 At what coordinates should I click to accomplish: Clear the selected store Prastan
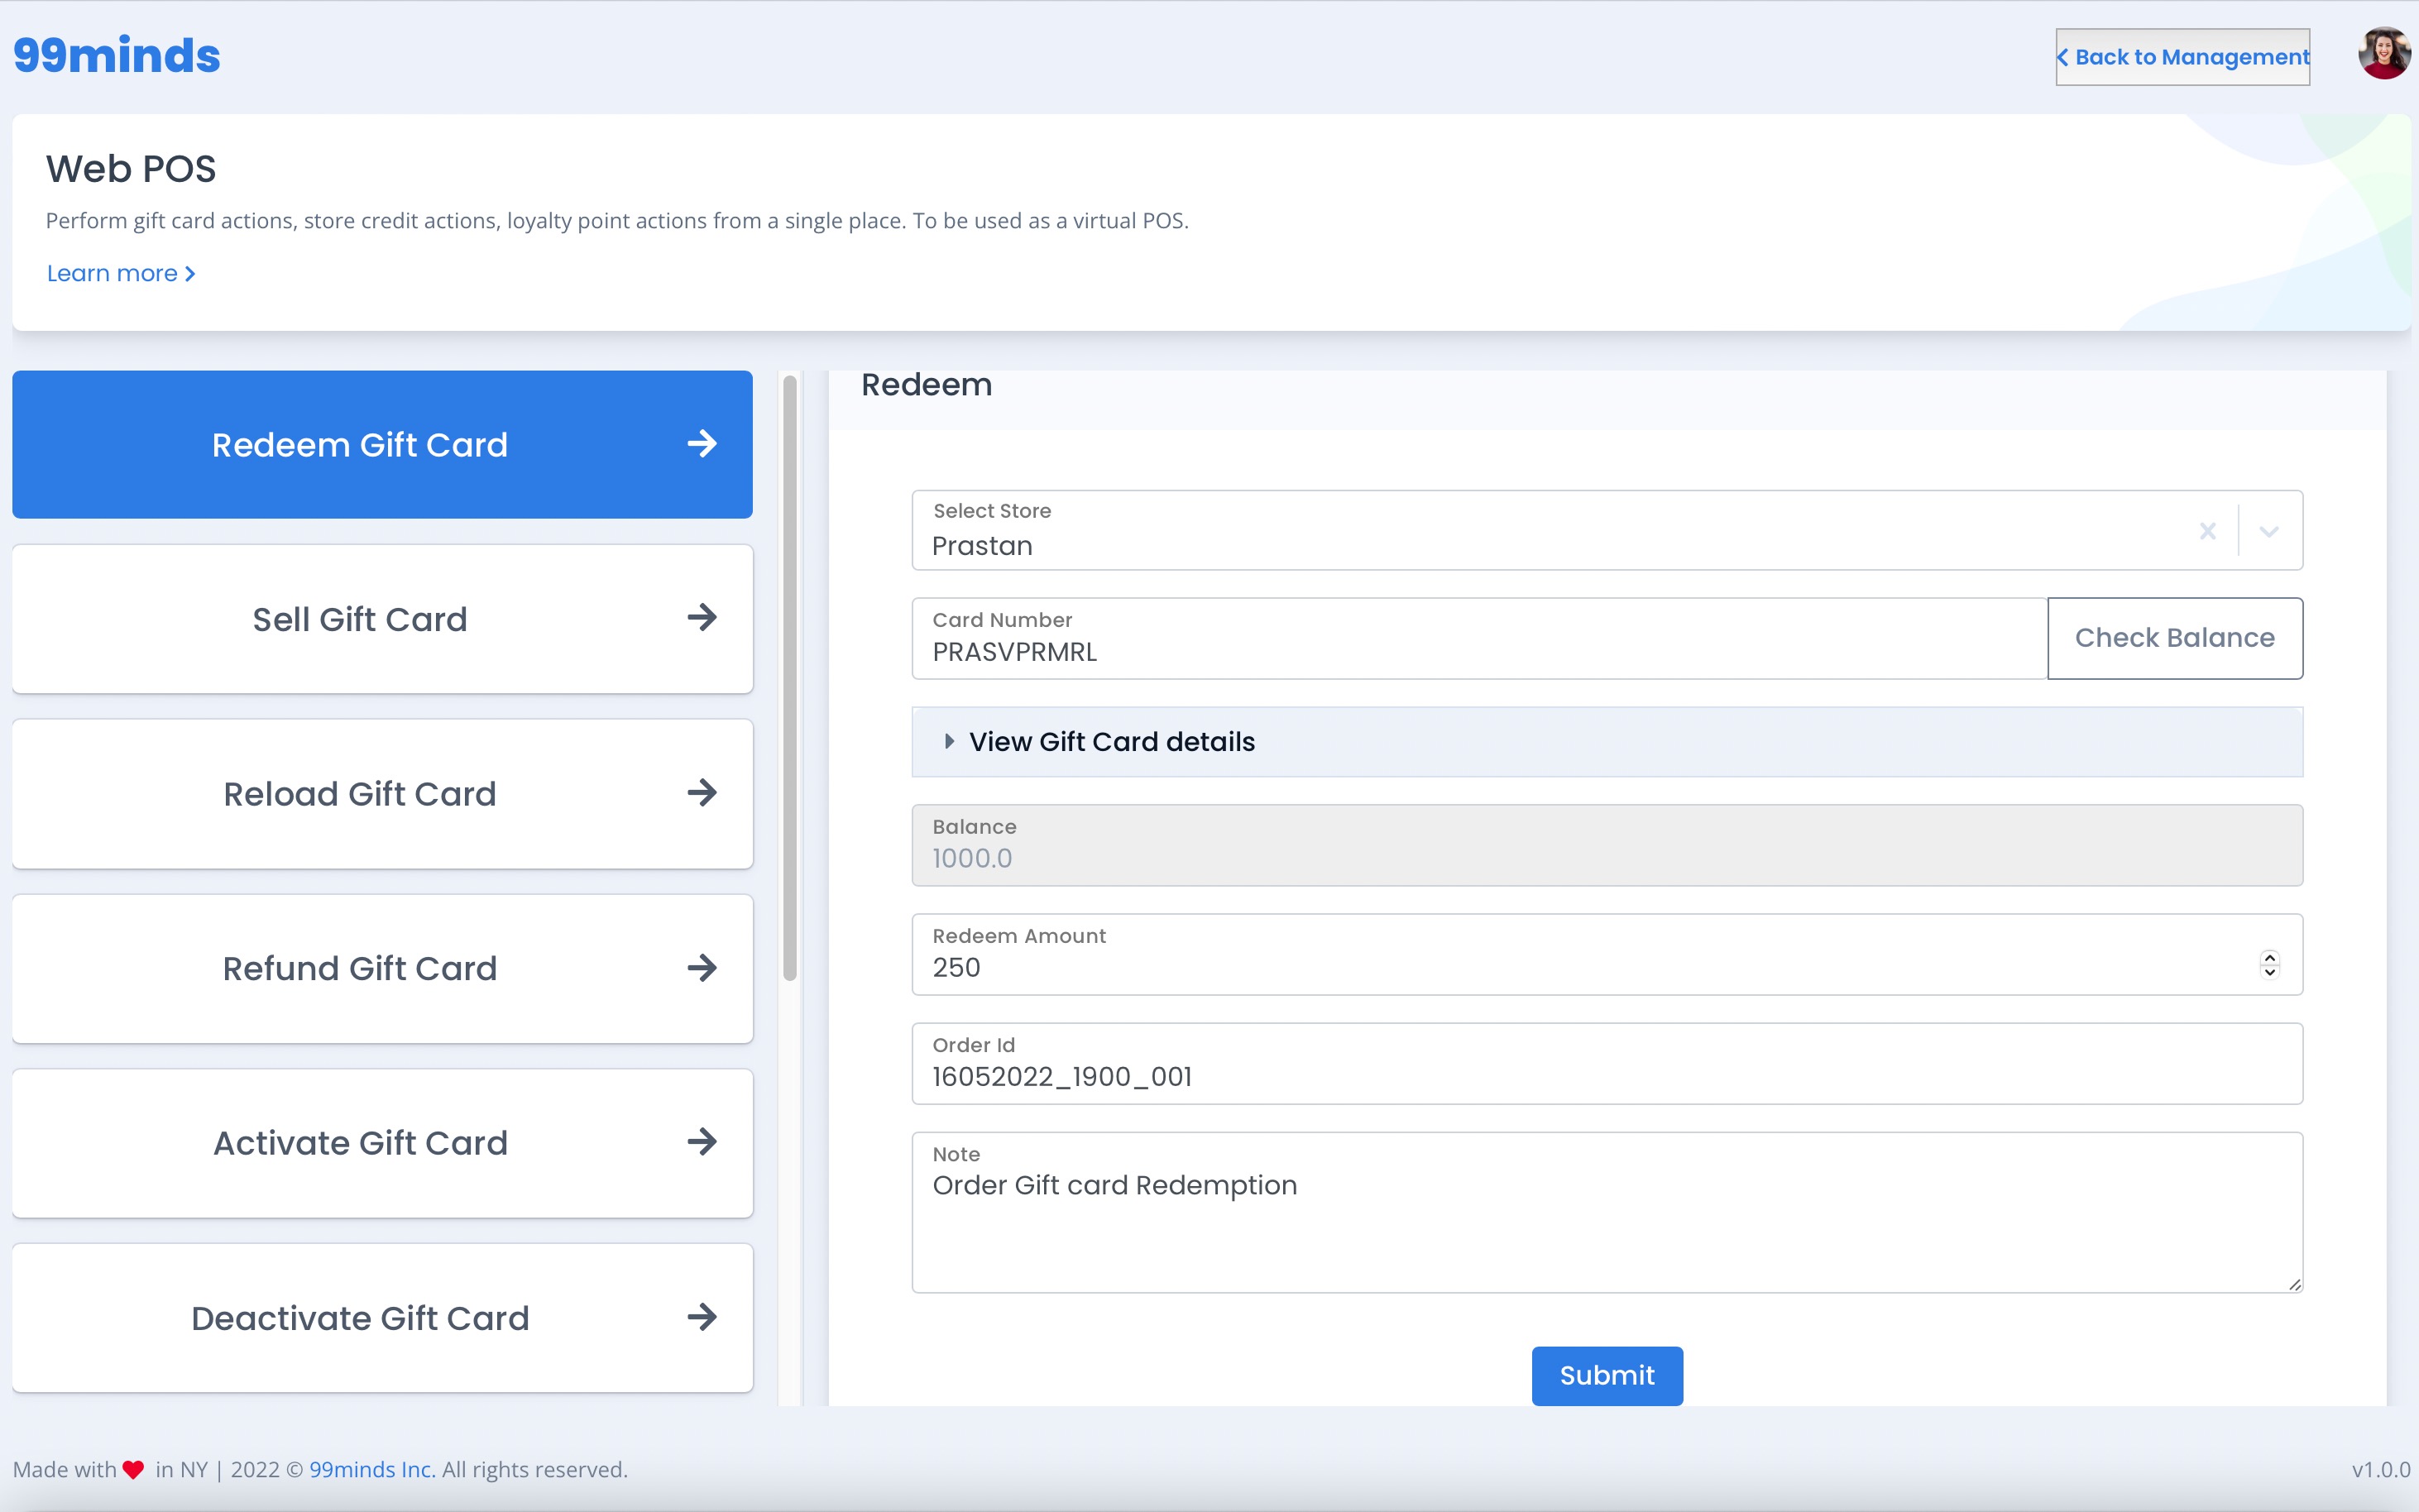click(2207, 531)
